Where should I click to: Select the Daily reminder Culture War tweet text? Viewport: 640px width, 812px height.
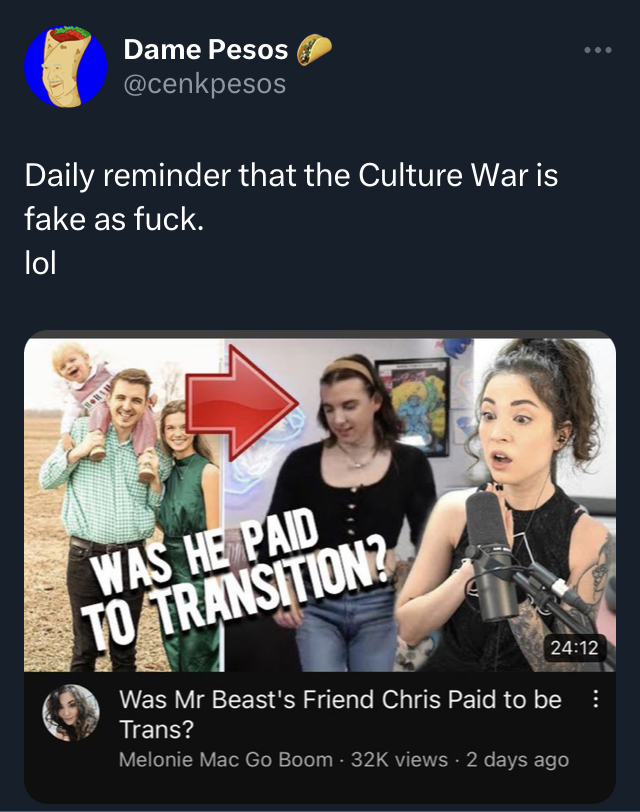[291, 197]
